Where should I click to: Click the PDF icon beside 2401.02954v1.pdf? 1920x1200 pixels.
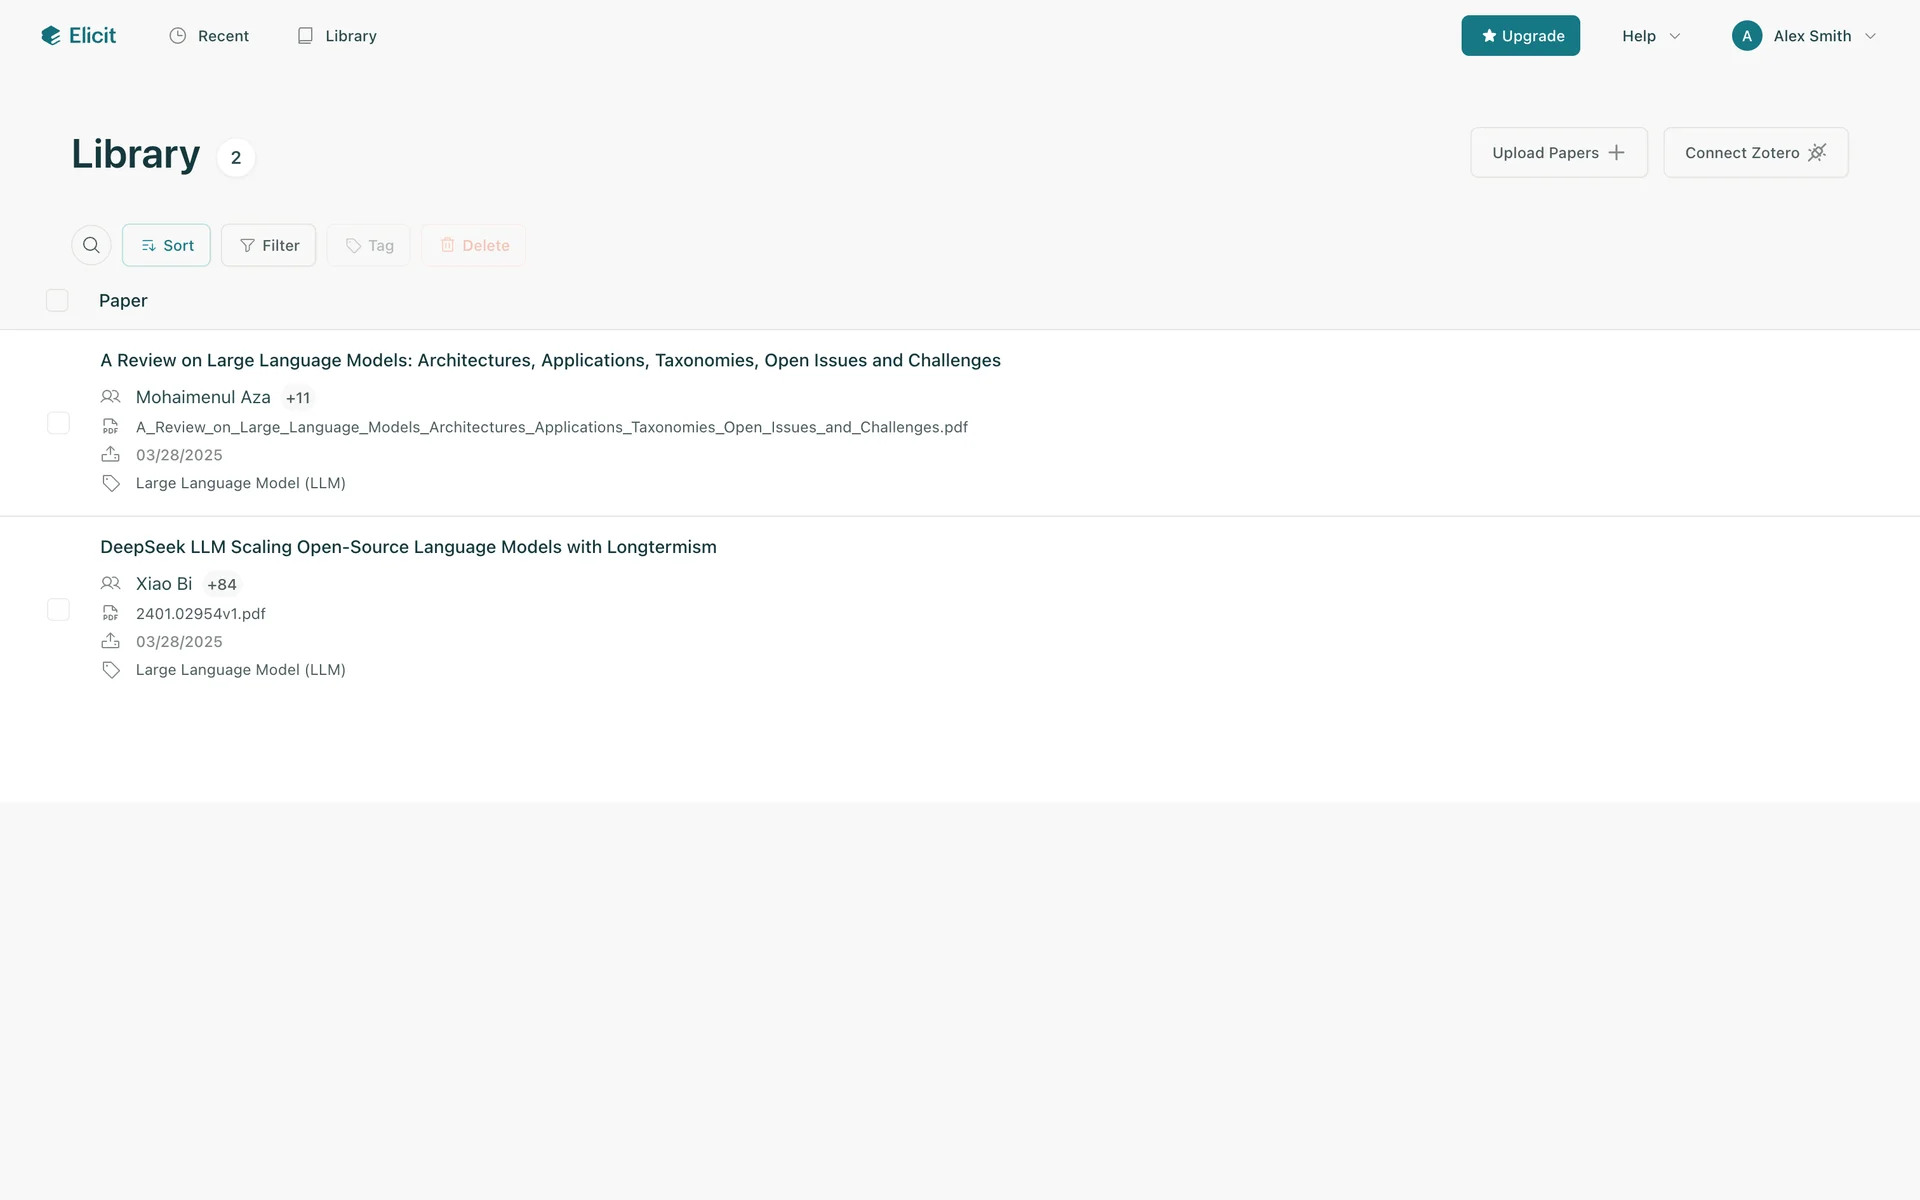[x=111, y=613]
